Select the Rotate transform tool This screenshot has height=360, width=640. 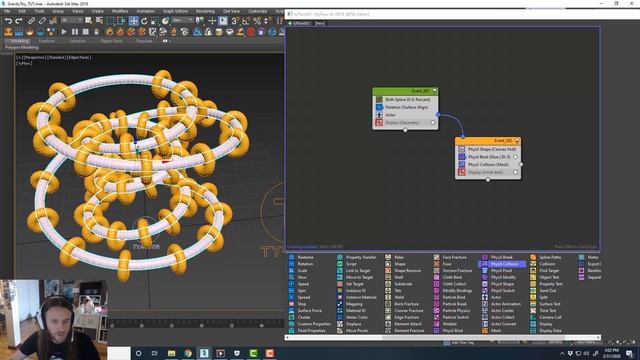coord(144,21)
